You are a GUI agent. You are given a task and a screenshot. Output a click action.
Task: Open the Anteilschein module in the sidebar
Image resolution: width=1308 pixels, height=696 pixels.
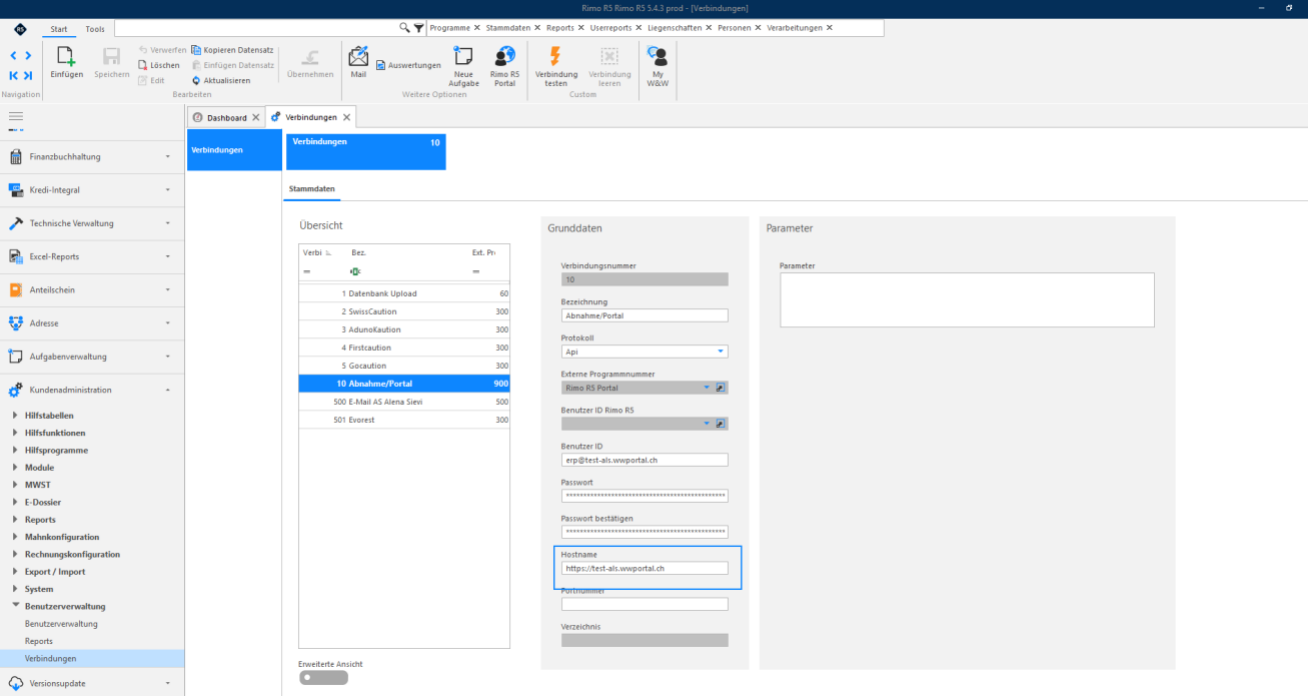pos(92,290)
